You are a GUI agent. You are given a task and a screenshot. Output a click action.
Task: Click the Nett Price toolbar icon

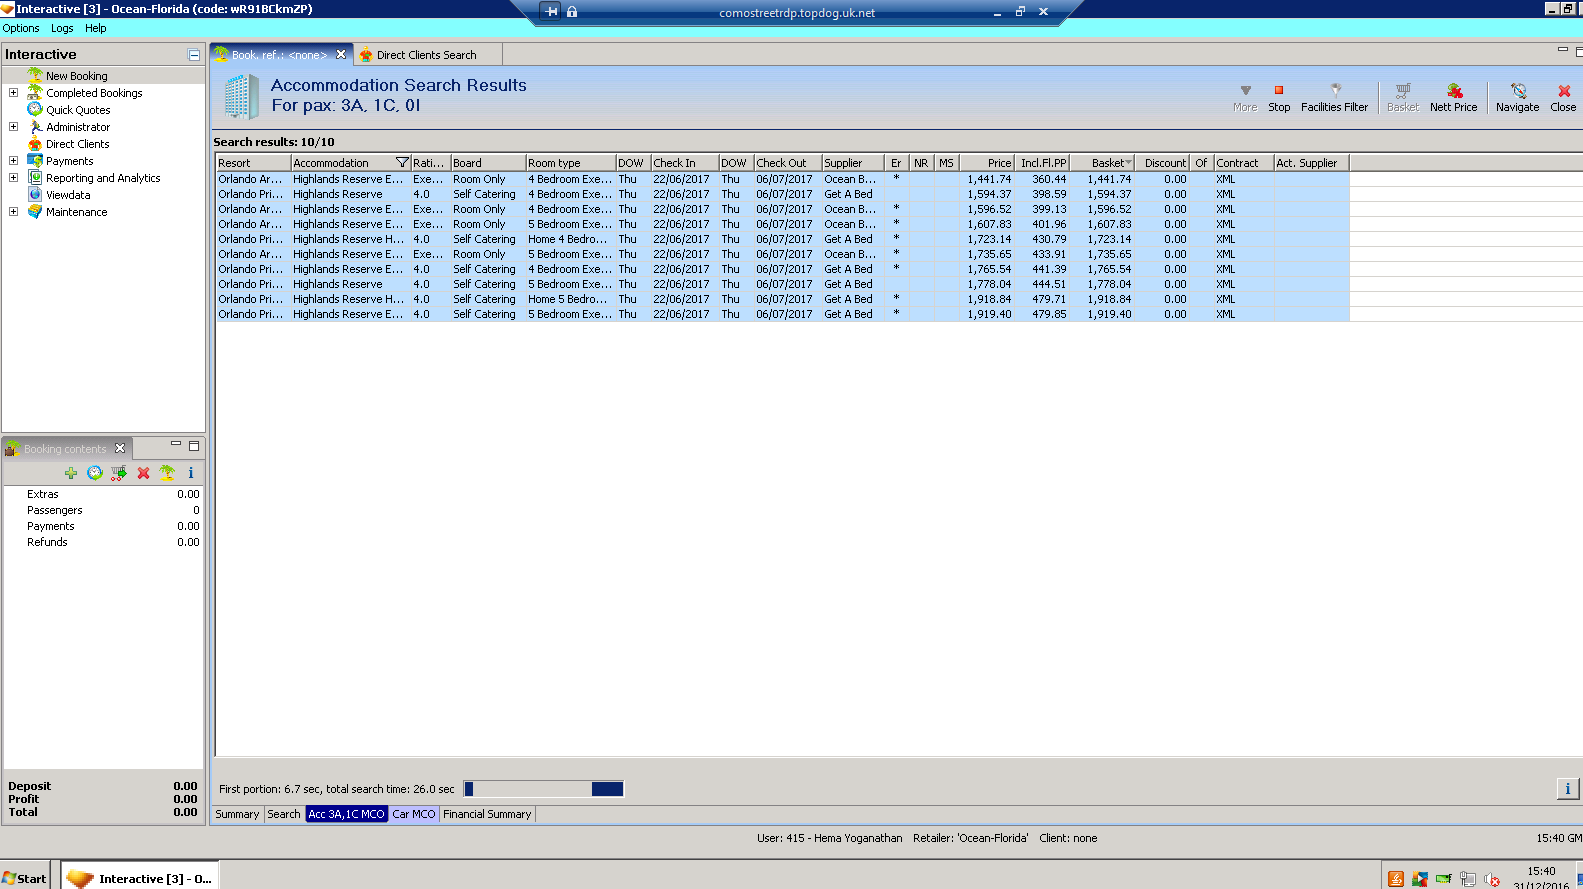[x=1454, y=91]
